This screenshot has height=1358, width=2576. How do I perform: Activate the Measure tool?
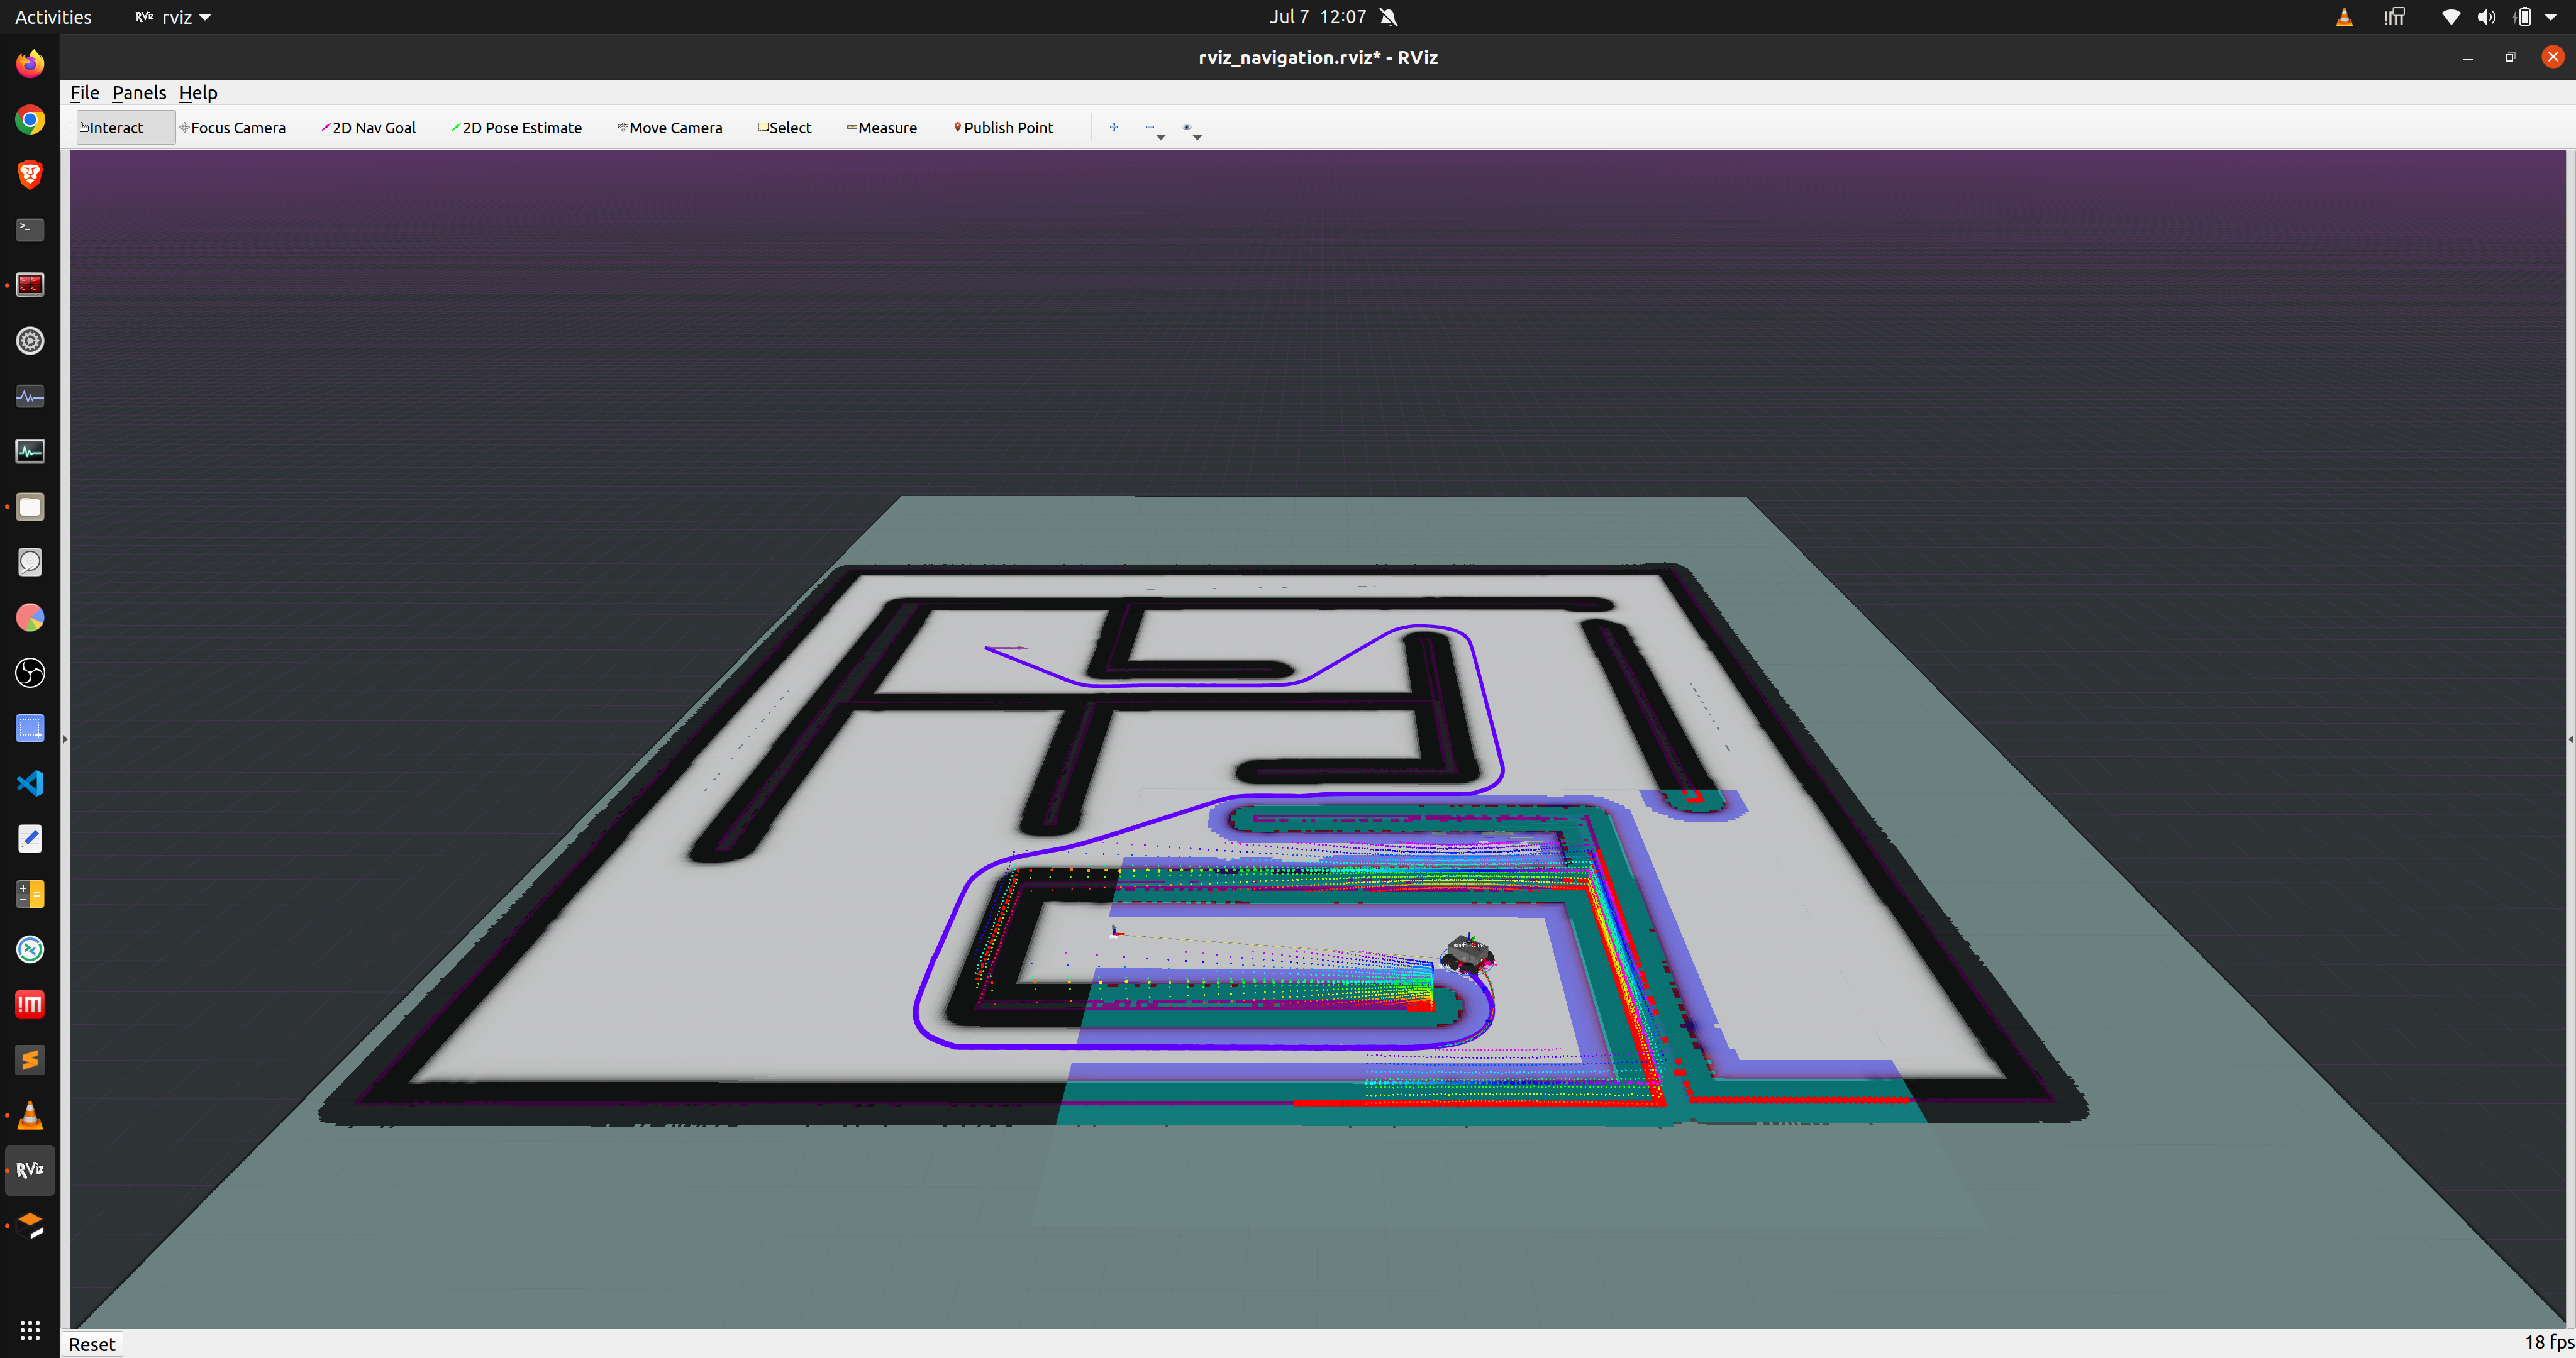pos(882,128)
